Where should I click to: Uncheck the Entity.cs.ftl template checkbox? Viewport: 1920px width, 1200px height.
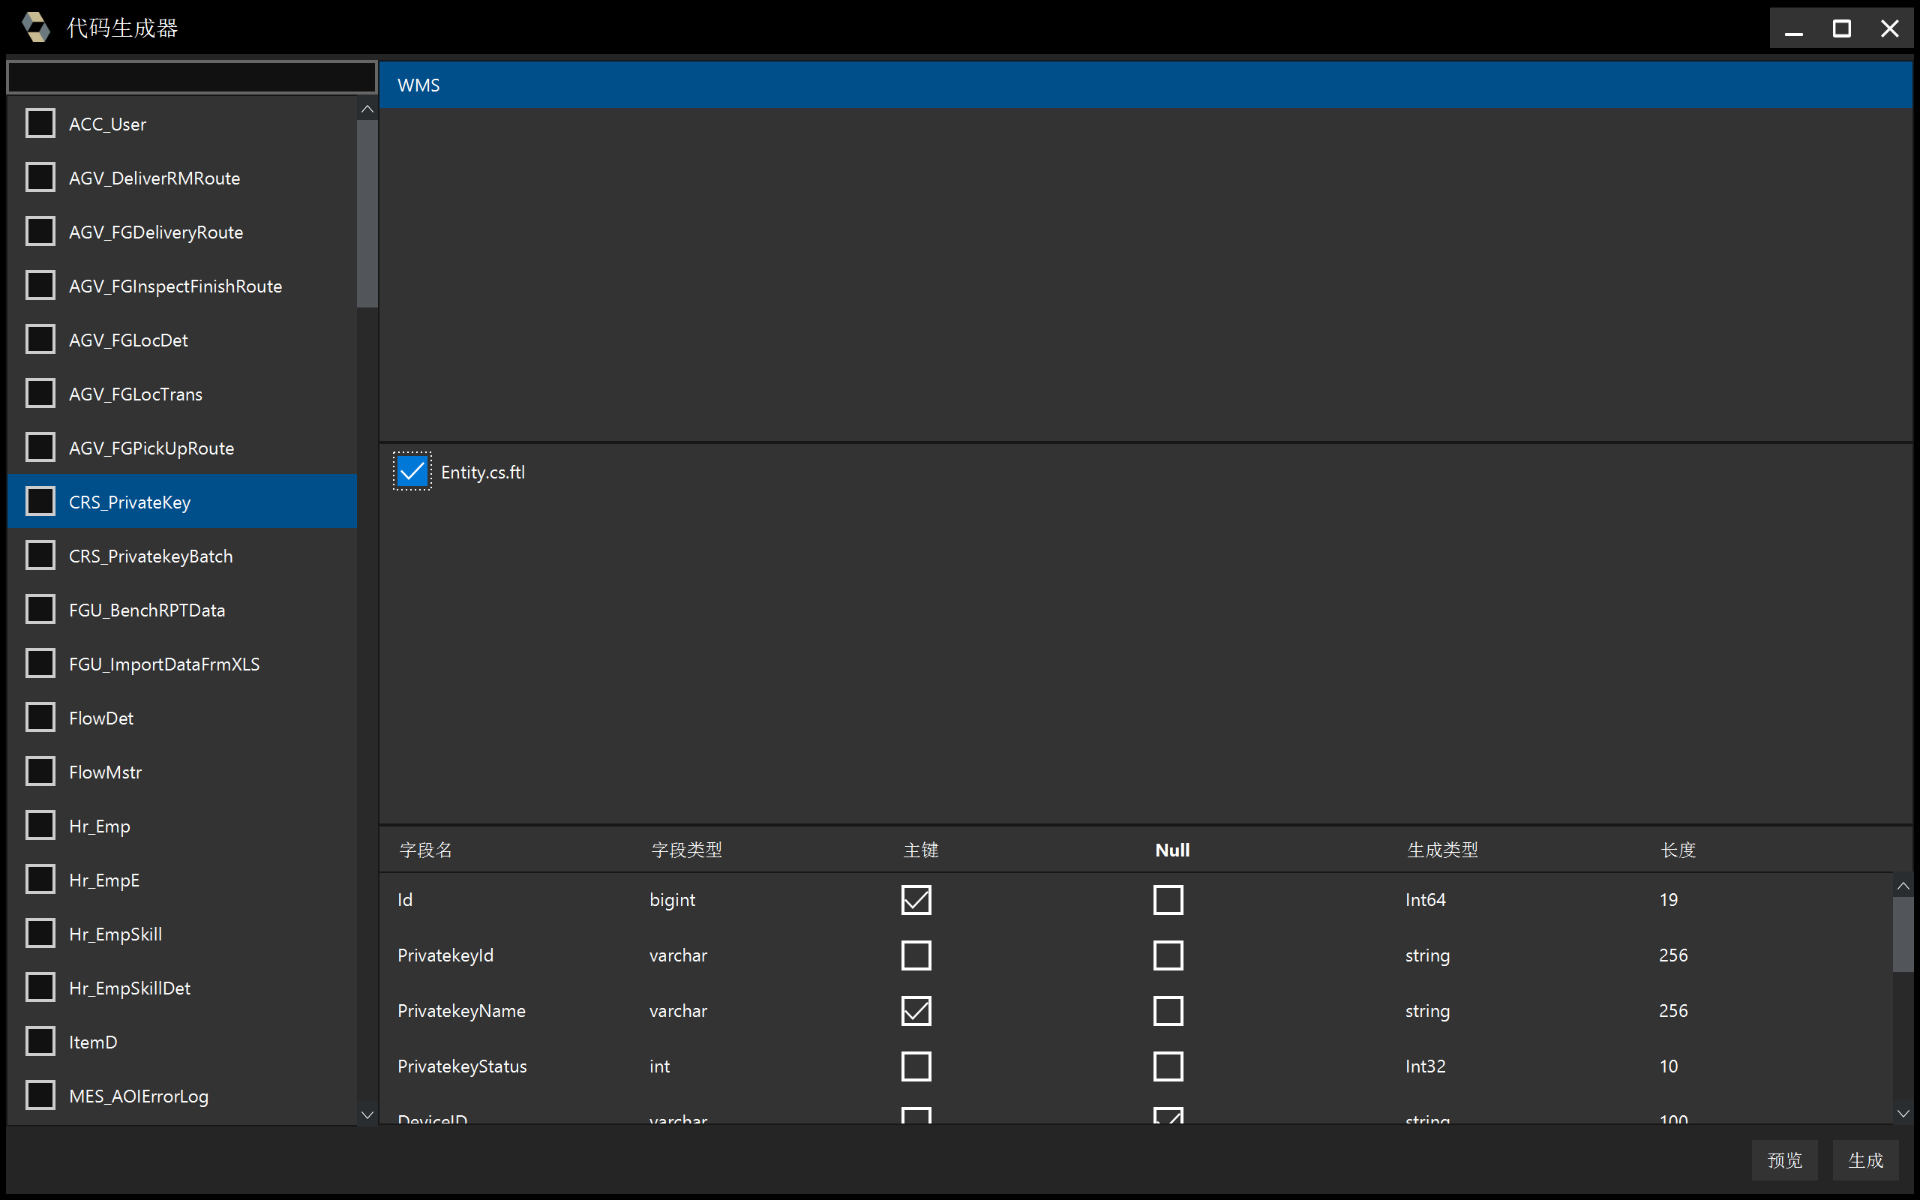click(412, 471)
